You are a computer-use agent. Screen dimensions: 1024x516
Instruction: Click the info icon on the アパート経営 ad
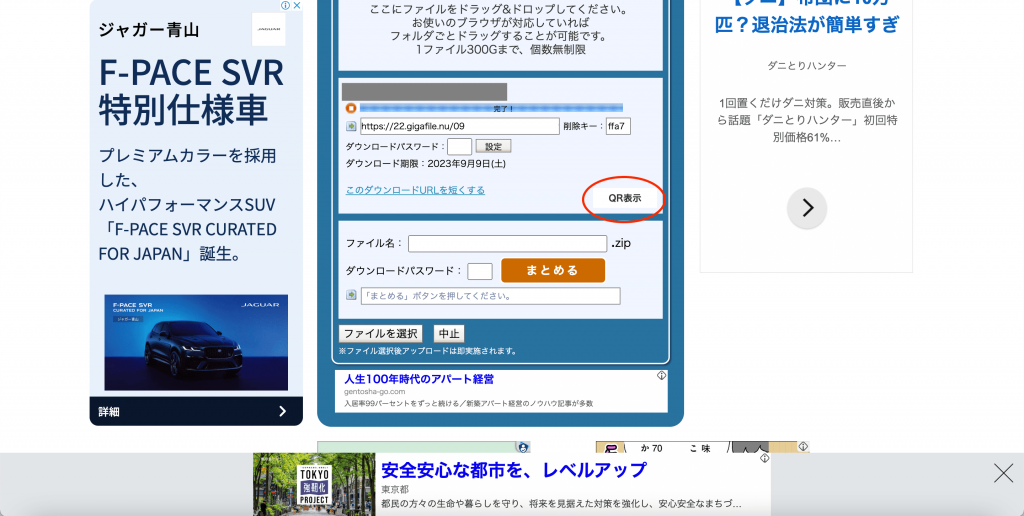pos(661,376)
